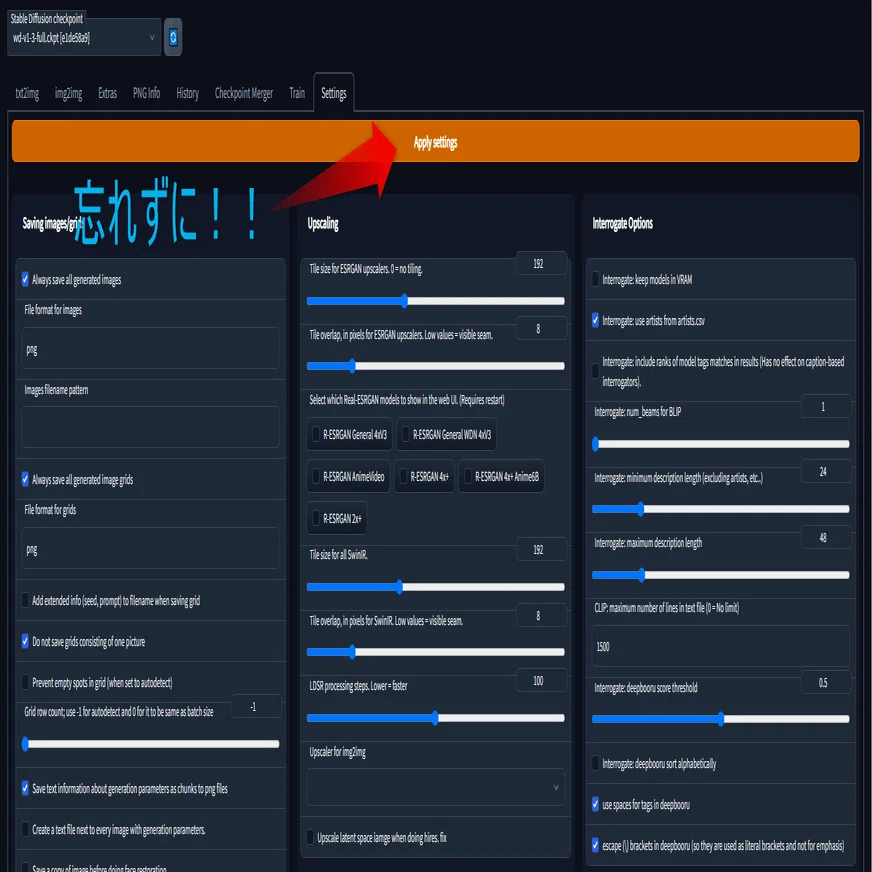Open the Checkpoint Merger tab
Screen dimensions: 872x872
point(244,93)
